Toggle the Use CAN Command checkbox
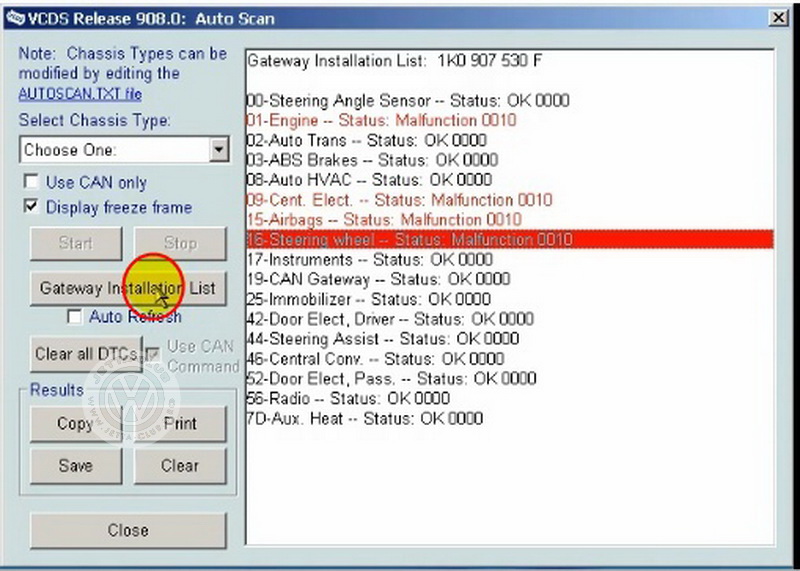800x571 pixels. coord(152,354)
